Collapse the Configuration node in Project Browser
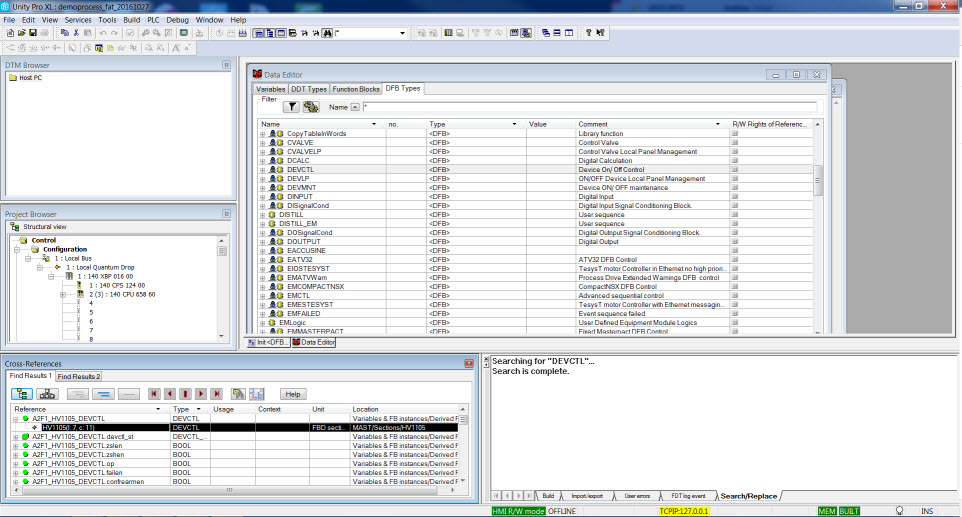 pyautogui.click(x=17, y=250)
